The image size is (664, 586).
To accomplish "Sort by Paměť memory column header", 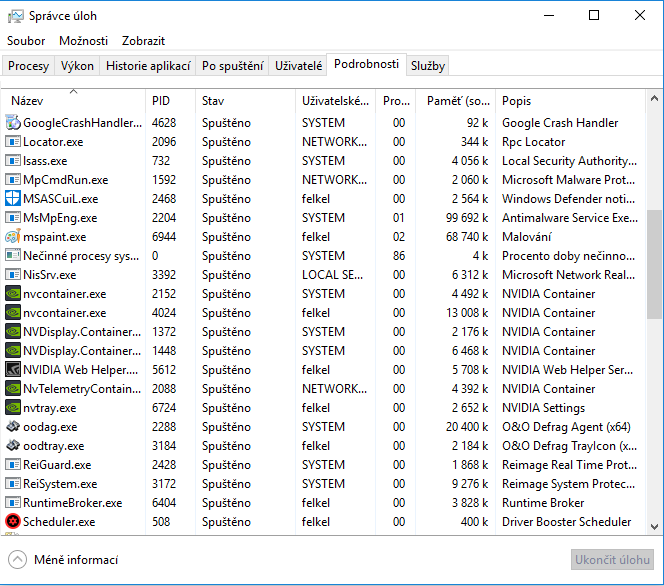I will coord(458,101).
